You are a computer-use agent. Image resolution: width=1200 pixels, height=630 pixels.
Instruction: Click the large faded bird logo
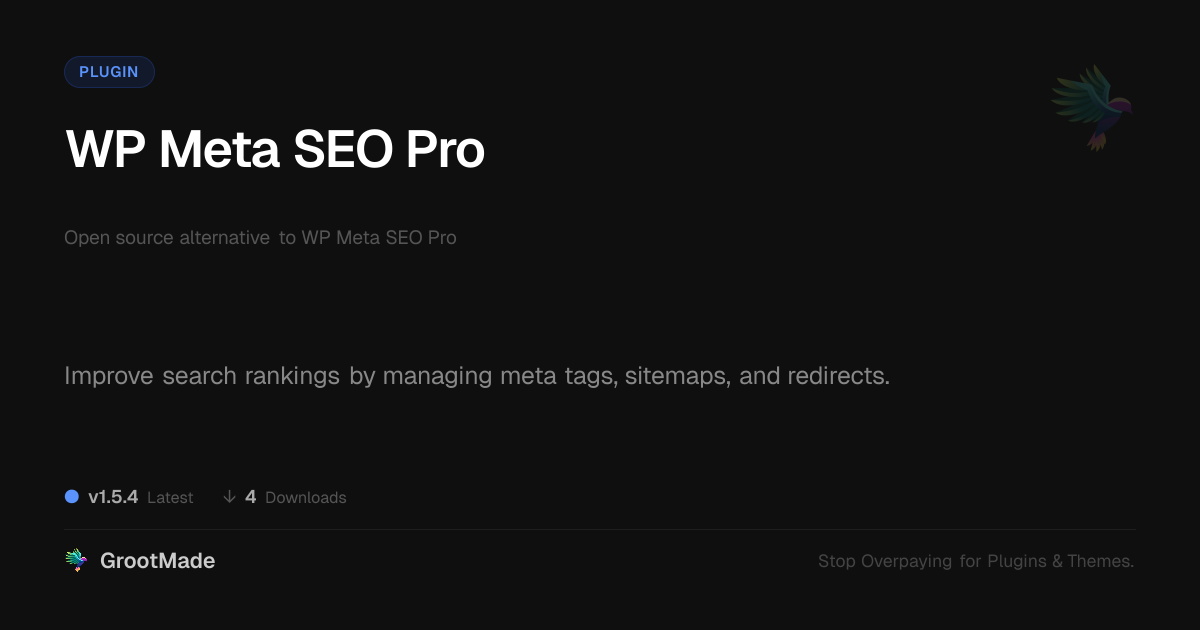[1092, 107]
